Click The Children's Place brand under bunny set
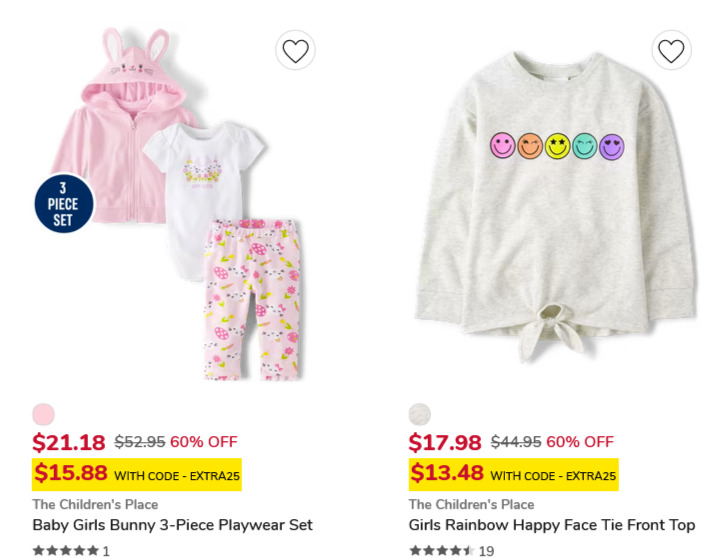Viewport: 722px width, 558px height. tap(95, 504)
